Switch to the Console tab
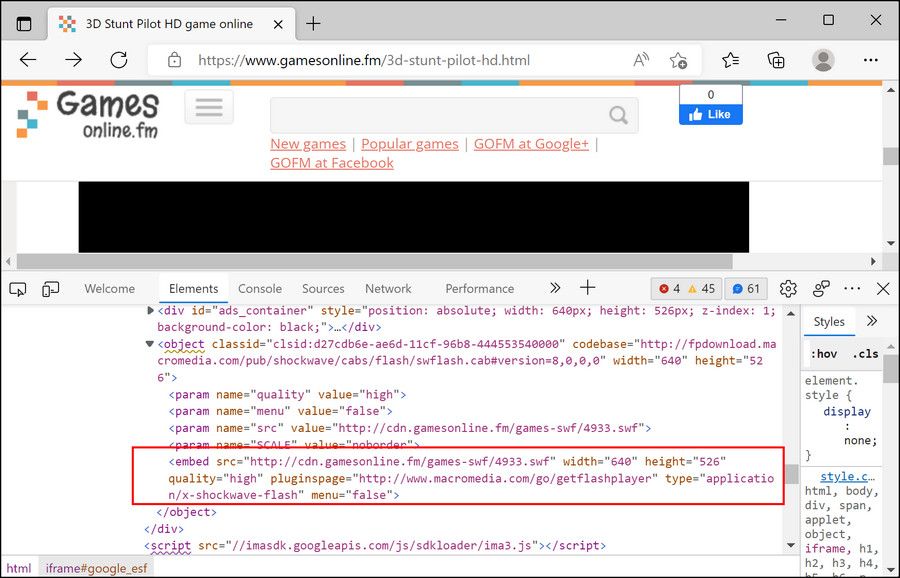The height and width of the screenshot is (578, 900). [260, 288]
